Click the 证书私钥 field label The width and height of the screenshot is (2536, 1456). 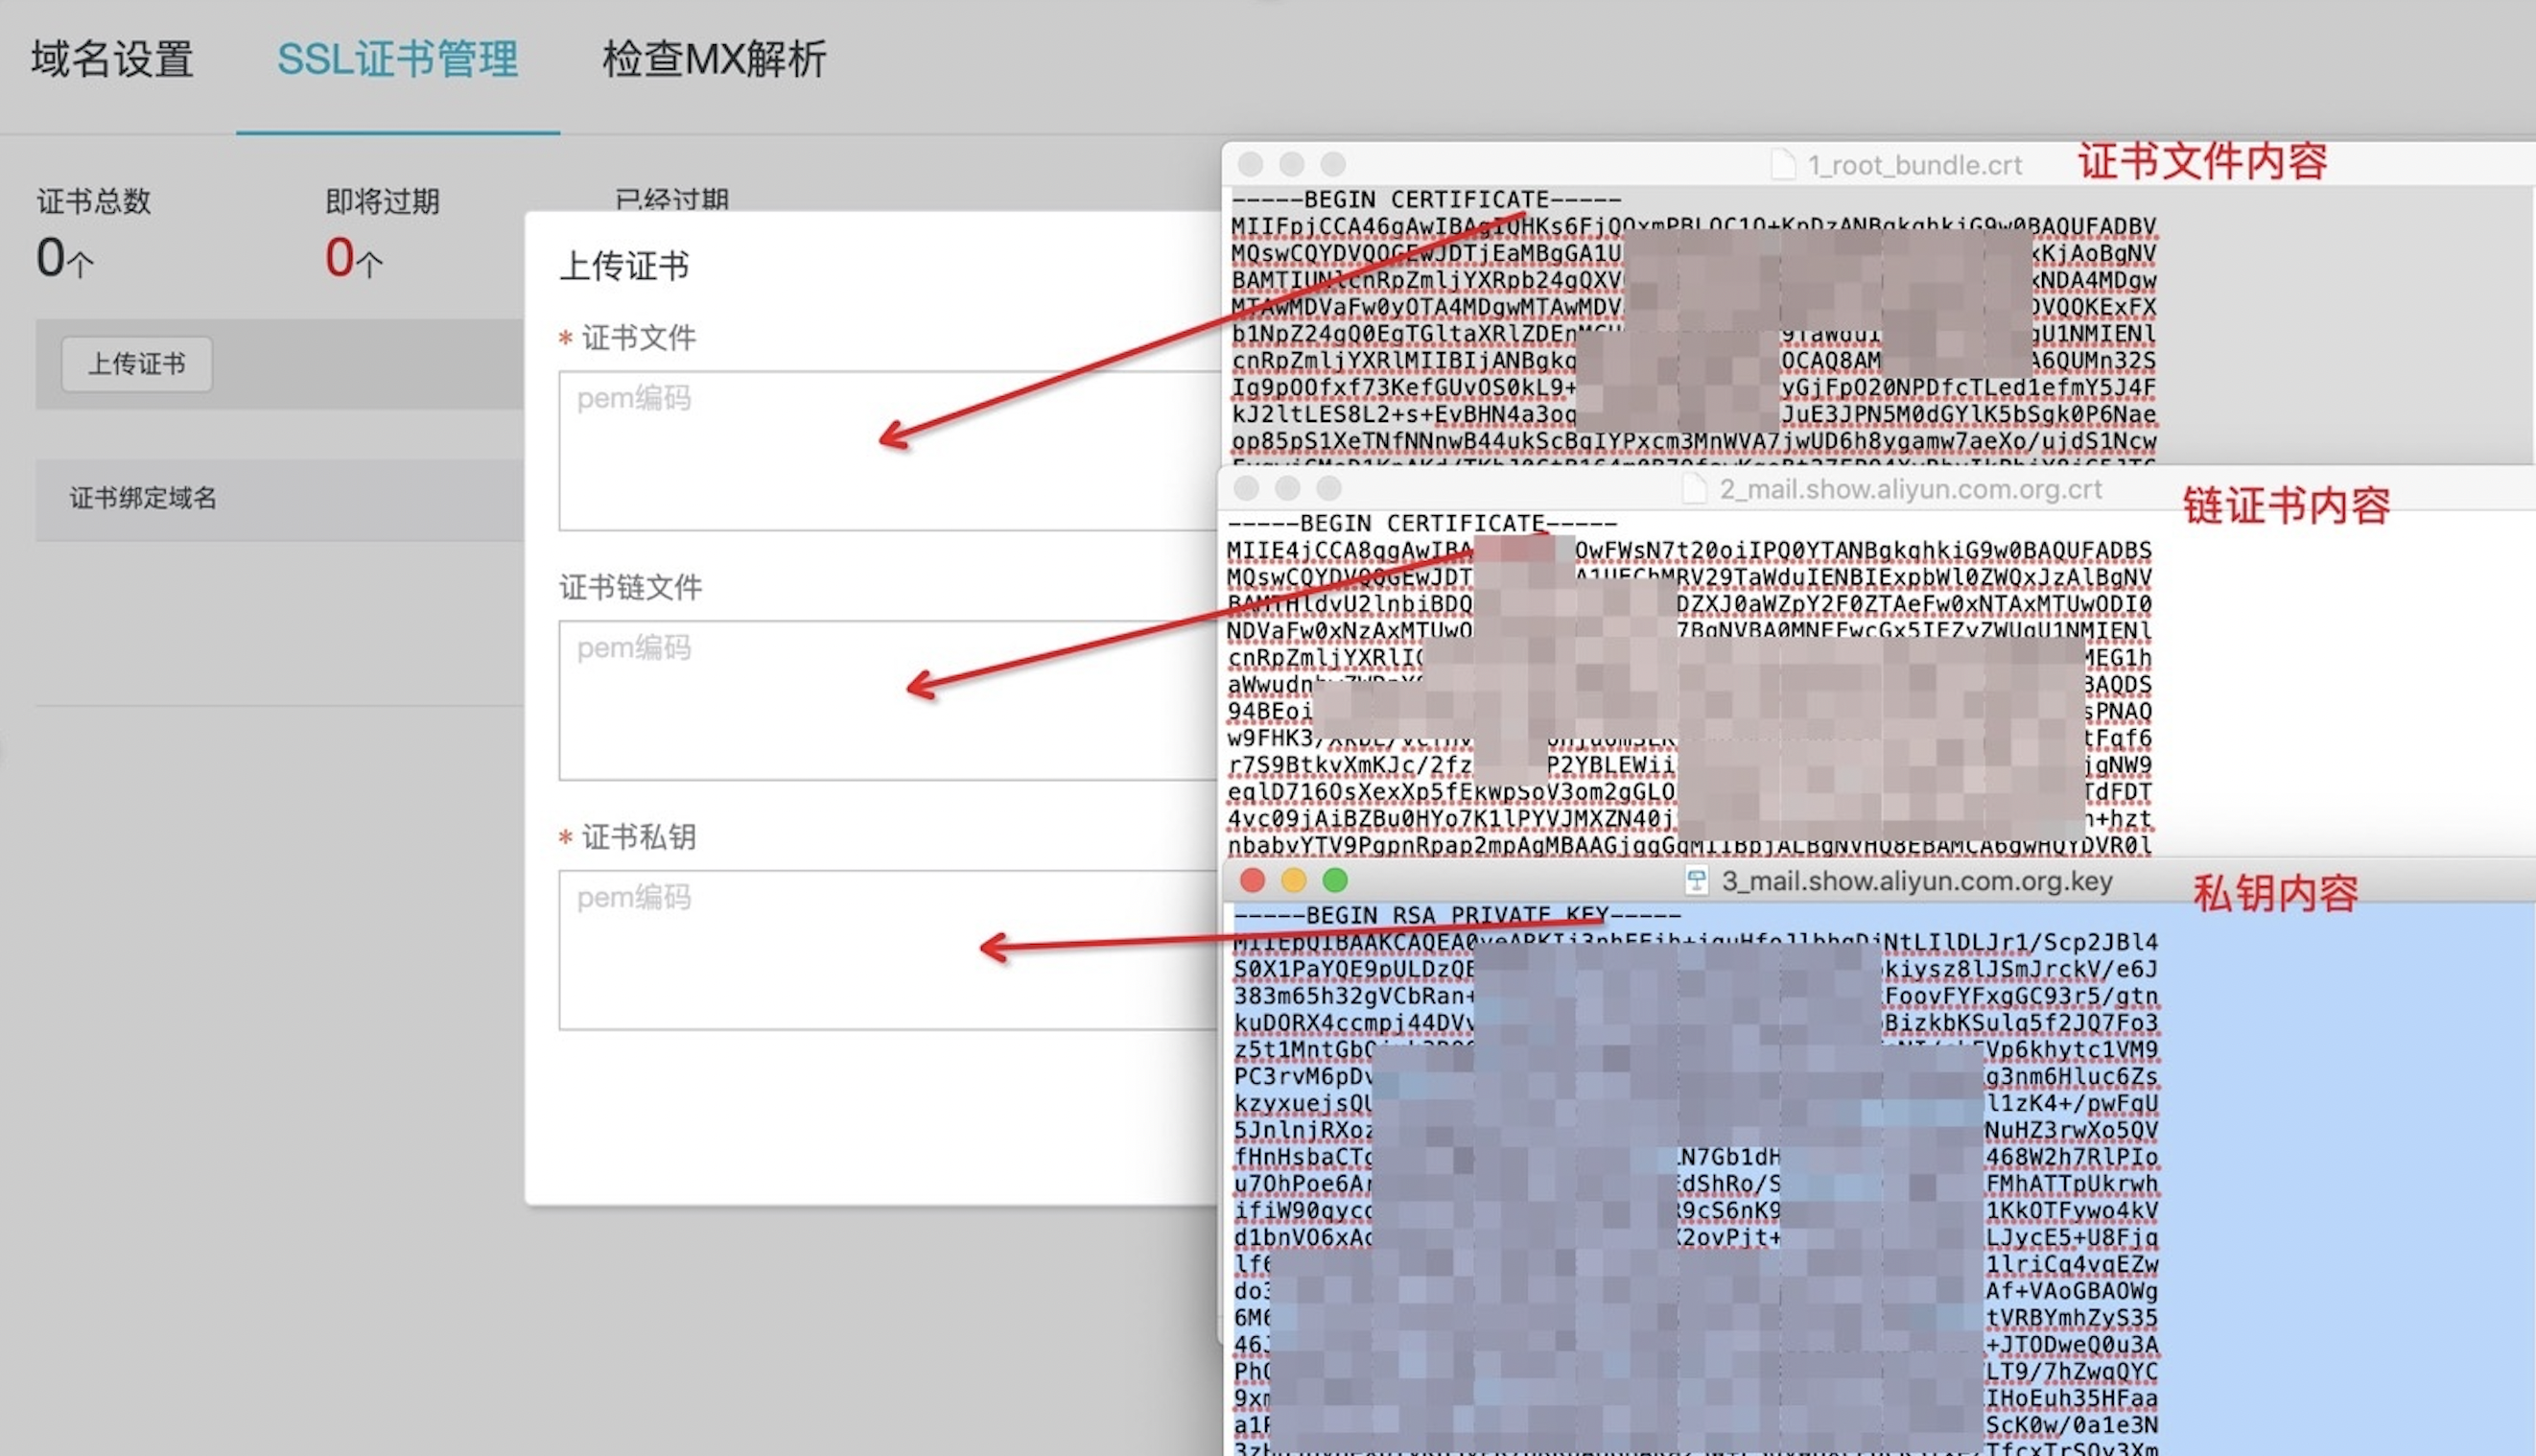(638, 837)
